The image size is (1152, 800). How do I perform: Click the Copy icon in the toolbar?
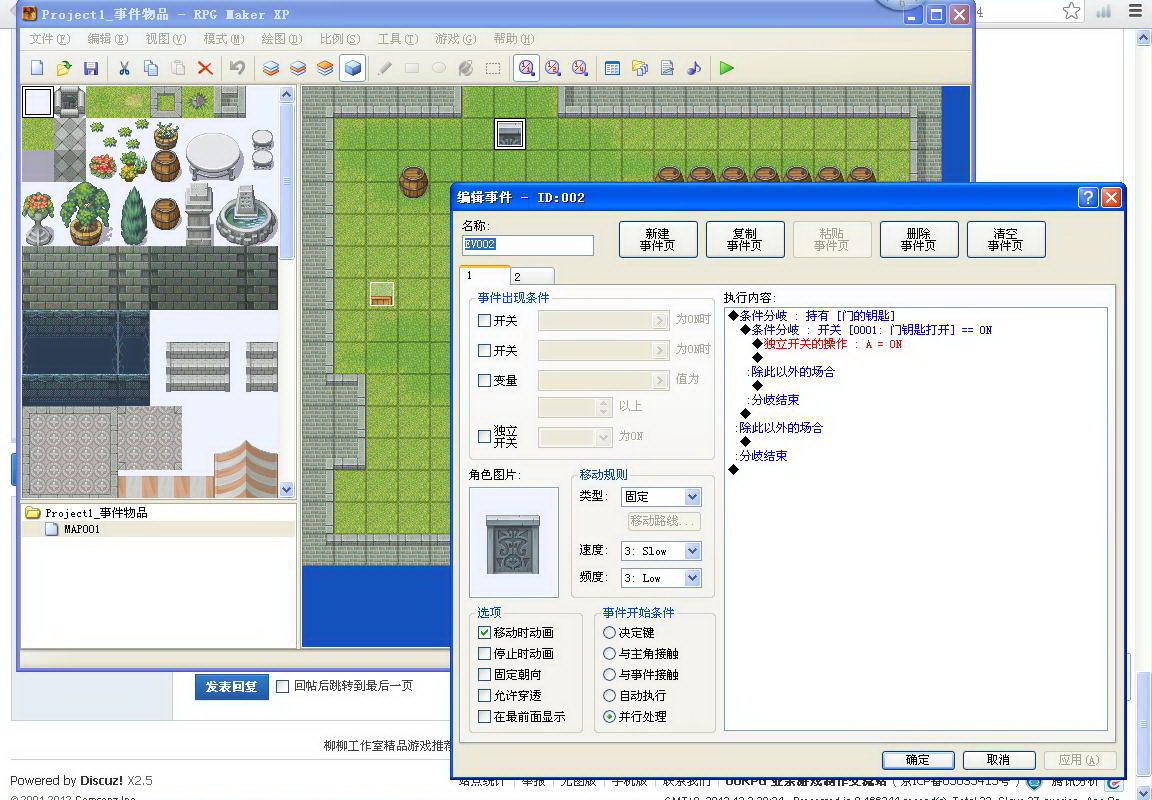pos(151,68)
